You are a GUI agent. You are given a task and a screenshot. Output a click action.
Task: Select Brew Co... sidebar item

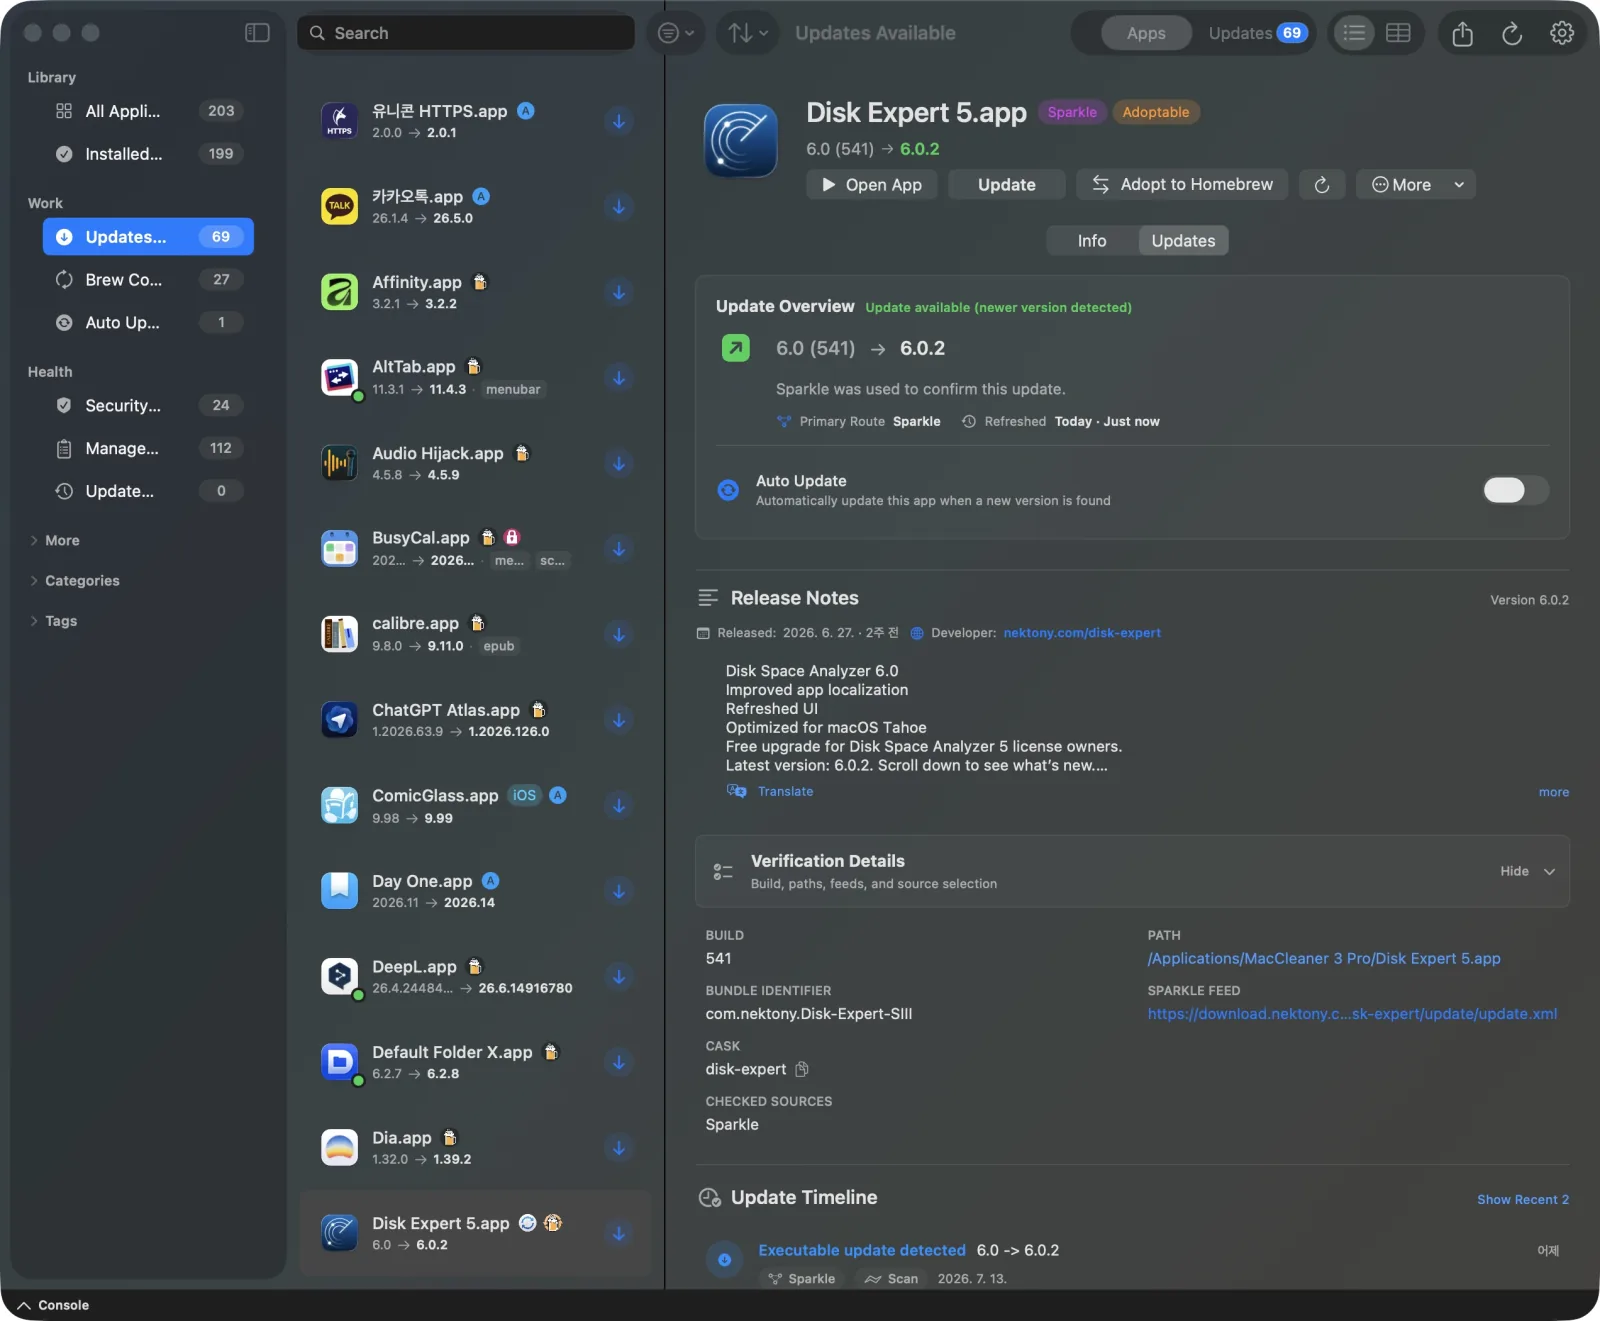click(148, 280)
